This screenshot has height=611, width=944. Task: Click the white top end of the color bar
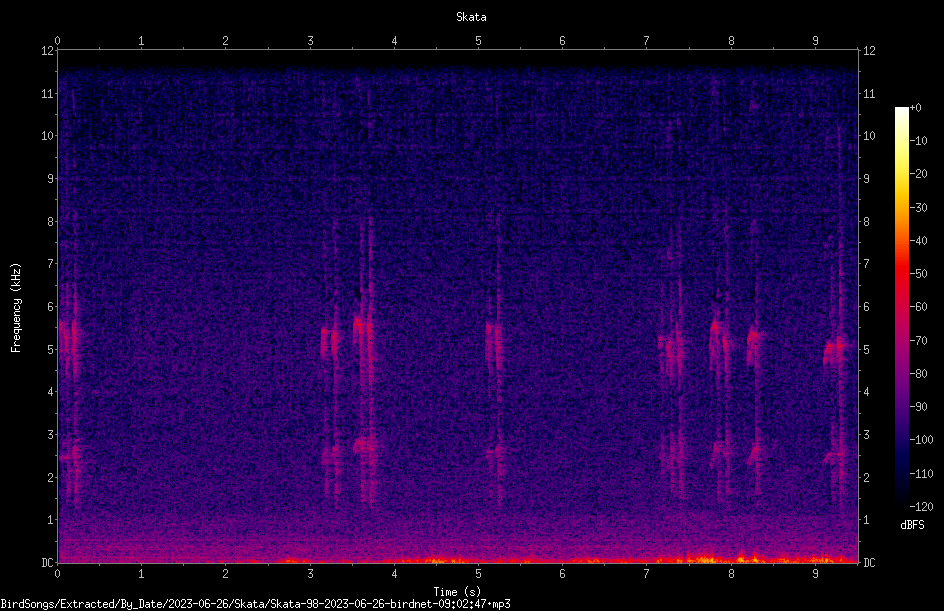pyautogui.click(x=901, y=111)
